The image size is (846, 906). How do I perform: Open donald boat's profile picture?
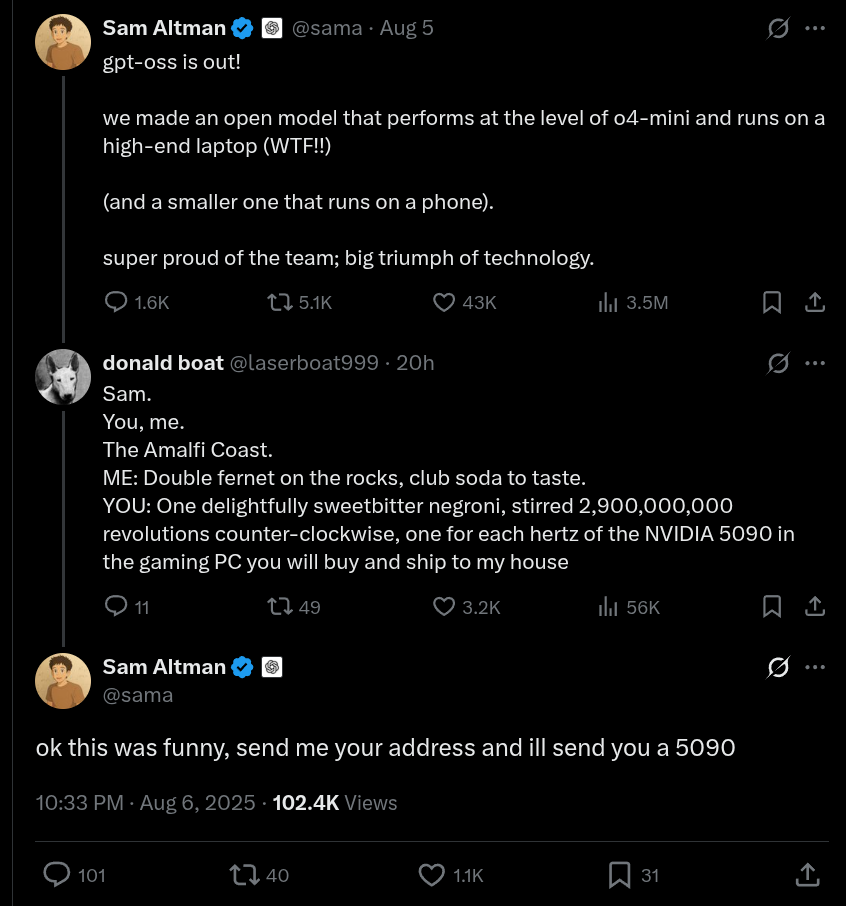coord(64,377)
